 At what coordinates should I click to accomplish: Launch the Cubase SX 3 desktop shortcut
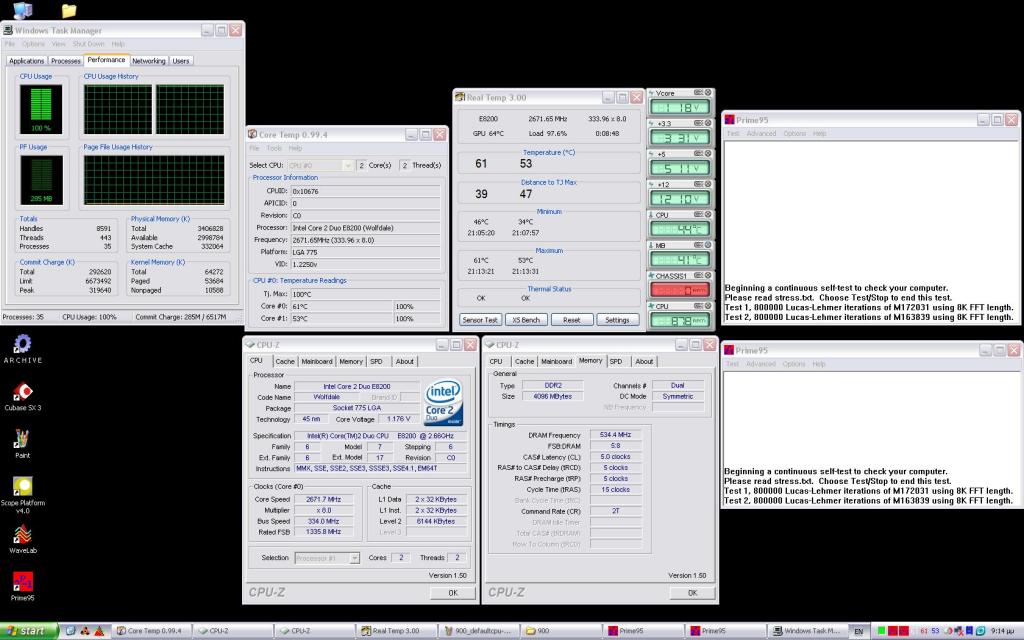click(23, 396)
